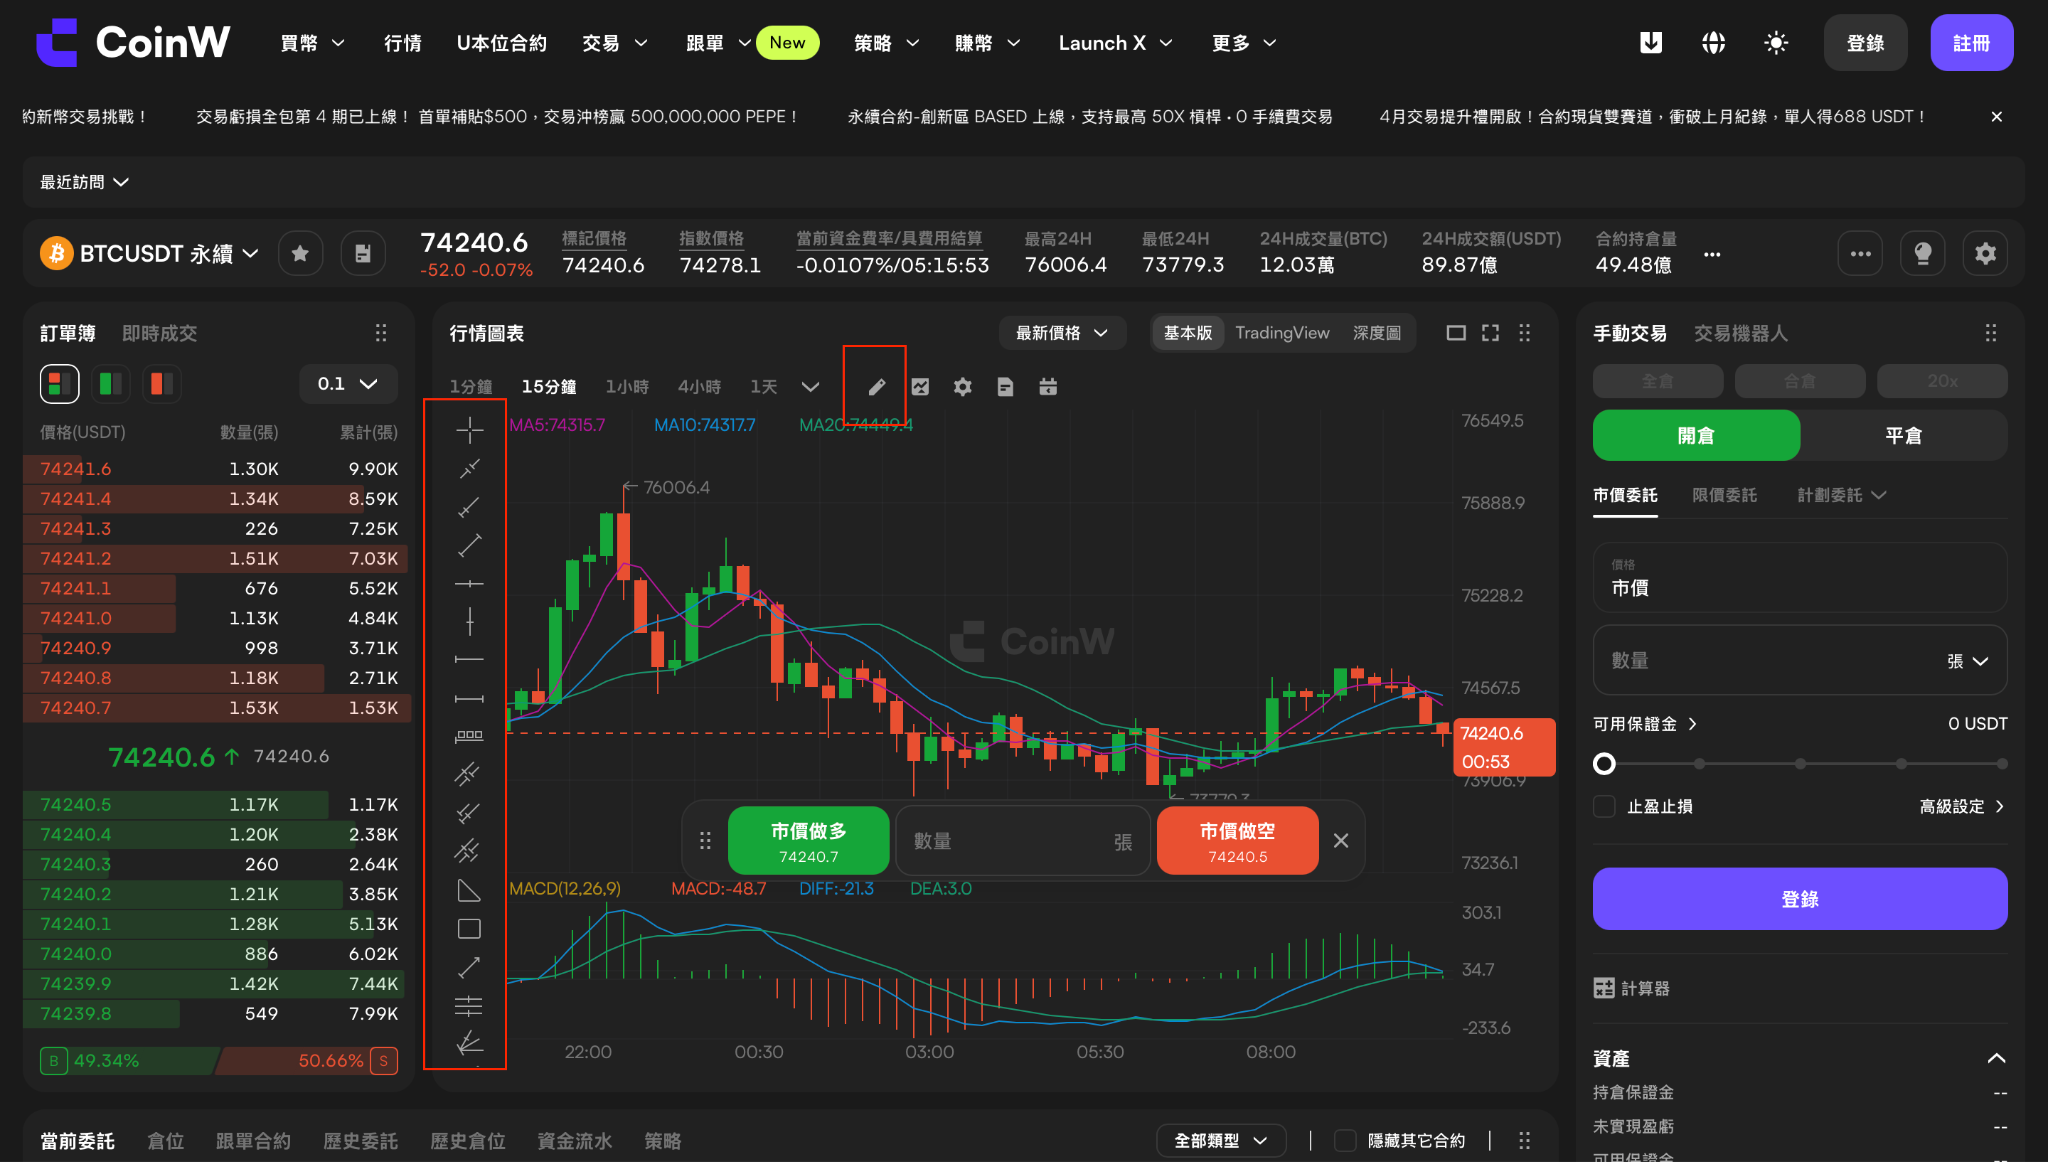Open the 全部類型 filter dropdown

coord(1221,1140)
